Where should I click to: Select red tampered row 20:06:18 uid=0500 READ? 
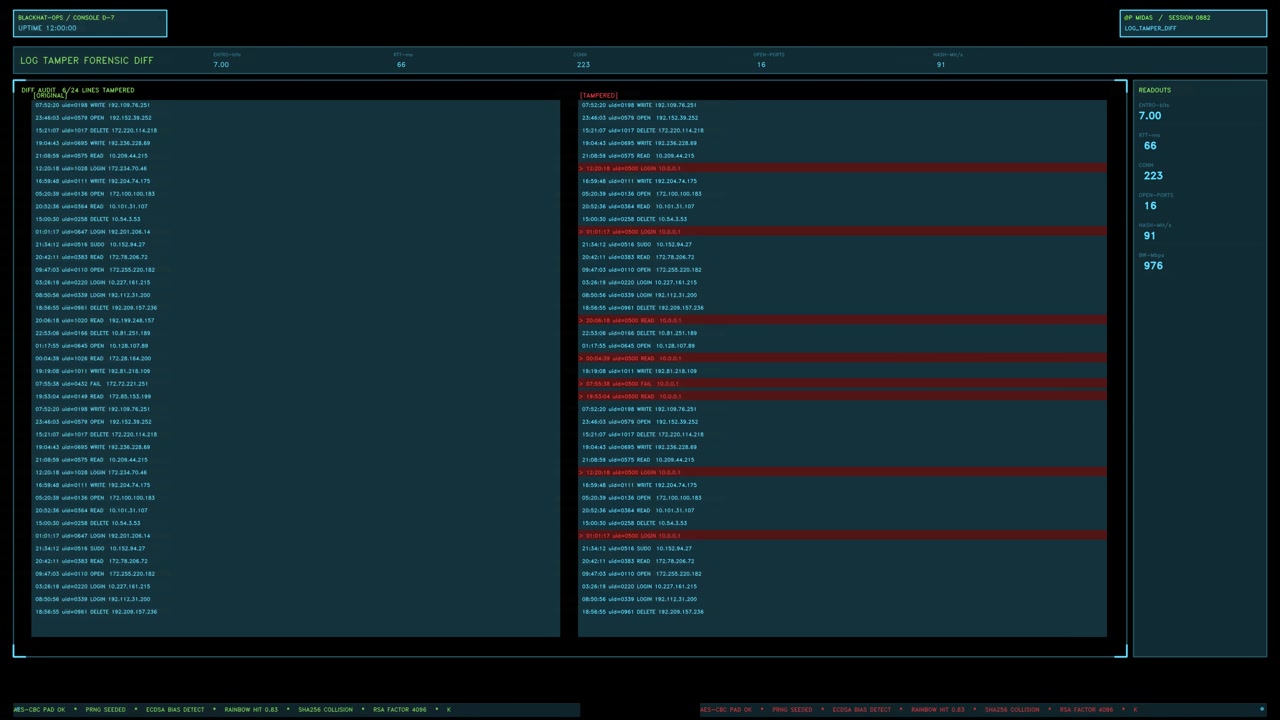(x=842, y=321)
